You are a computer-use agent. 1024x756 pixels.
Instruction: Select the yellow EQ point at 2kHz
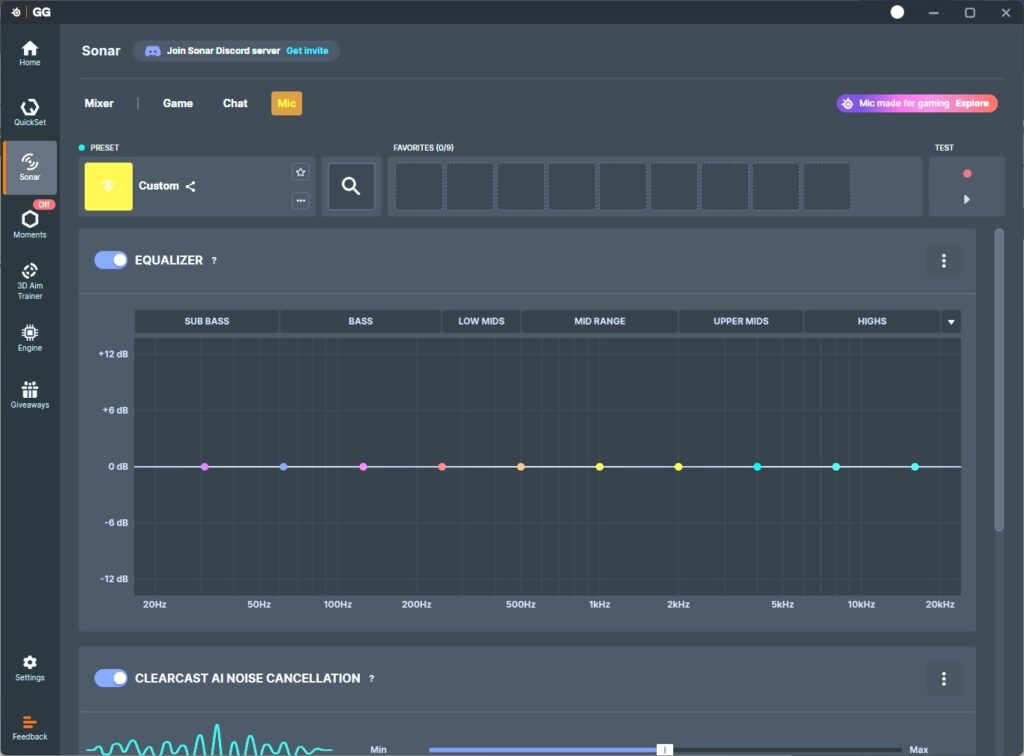point(679,467)
